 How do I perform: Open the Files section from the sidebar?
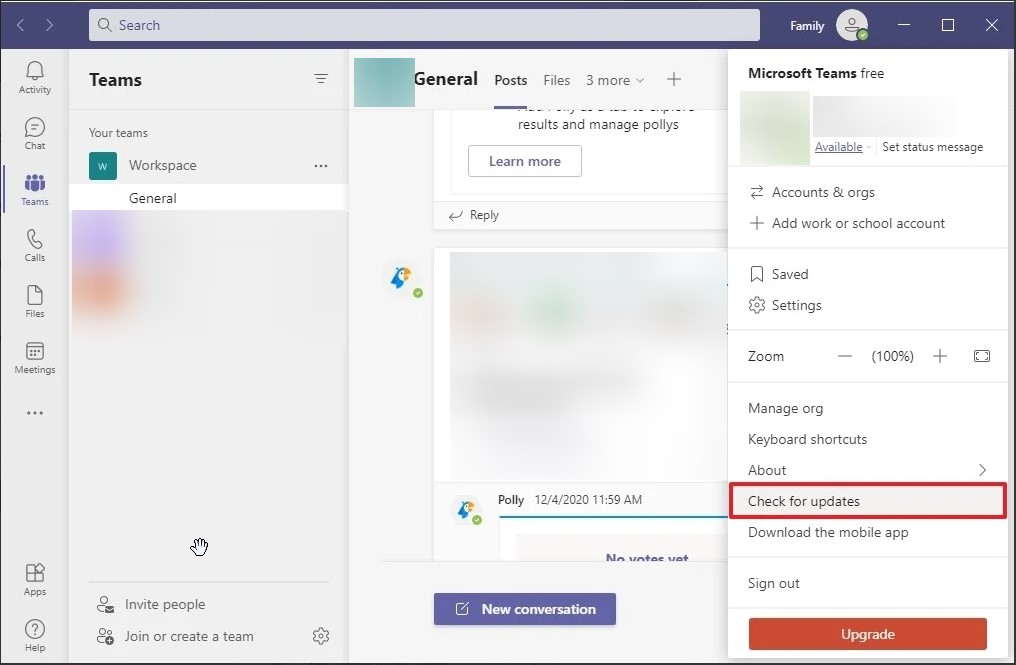click(x=34, y=300)
